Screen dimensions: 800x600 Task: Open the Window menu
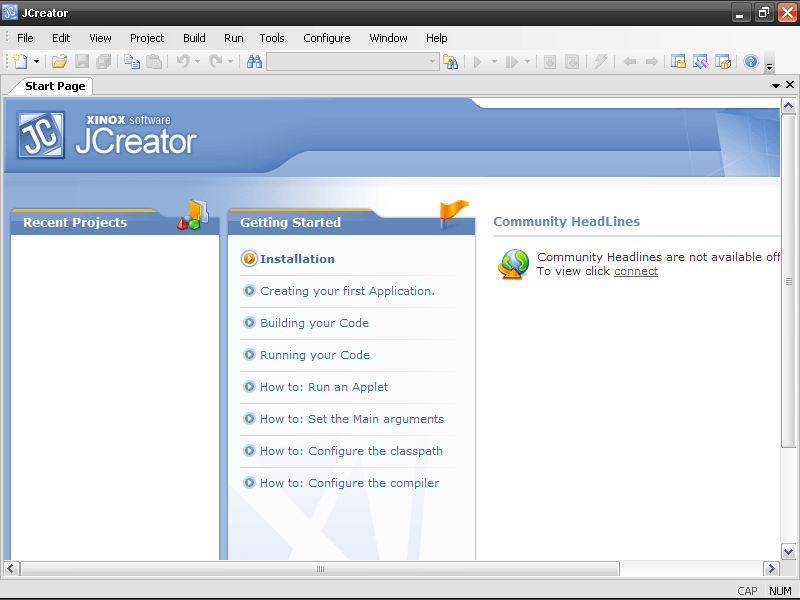[x=388, y=38]
